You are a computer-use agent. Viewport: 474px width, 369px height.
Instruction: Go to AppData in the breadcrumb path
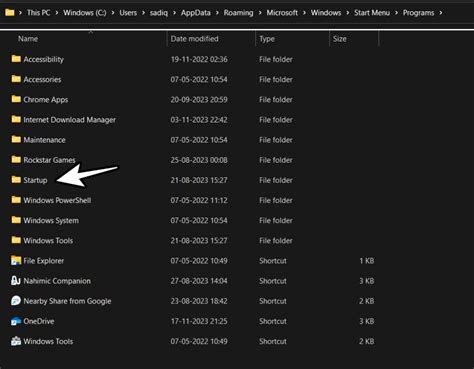(x=196, y=13)
